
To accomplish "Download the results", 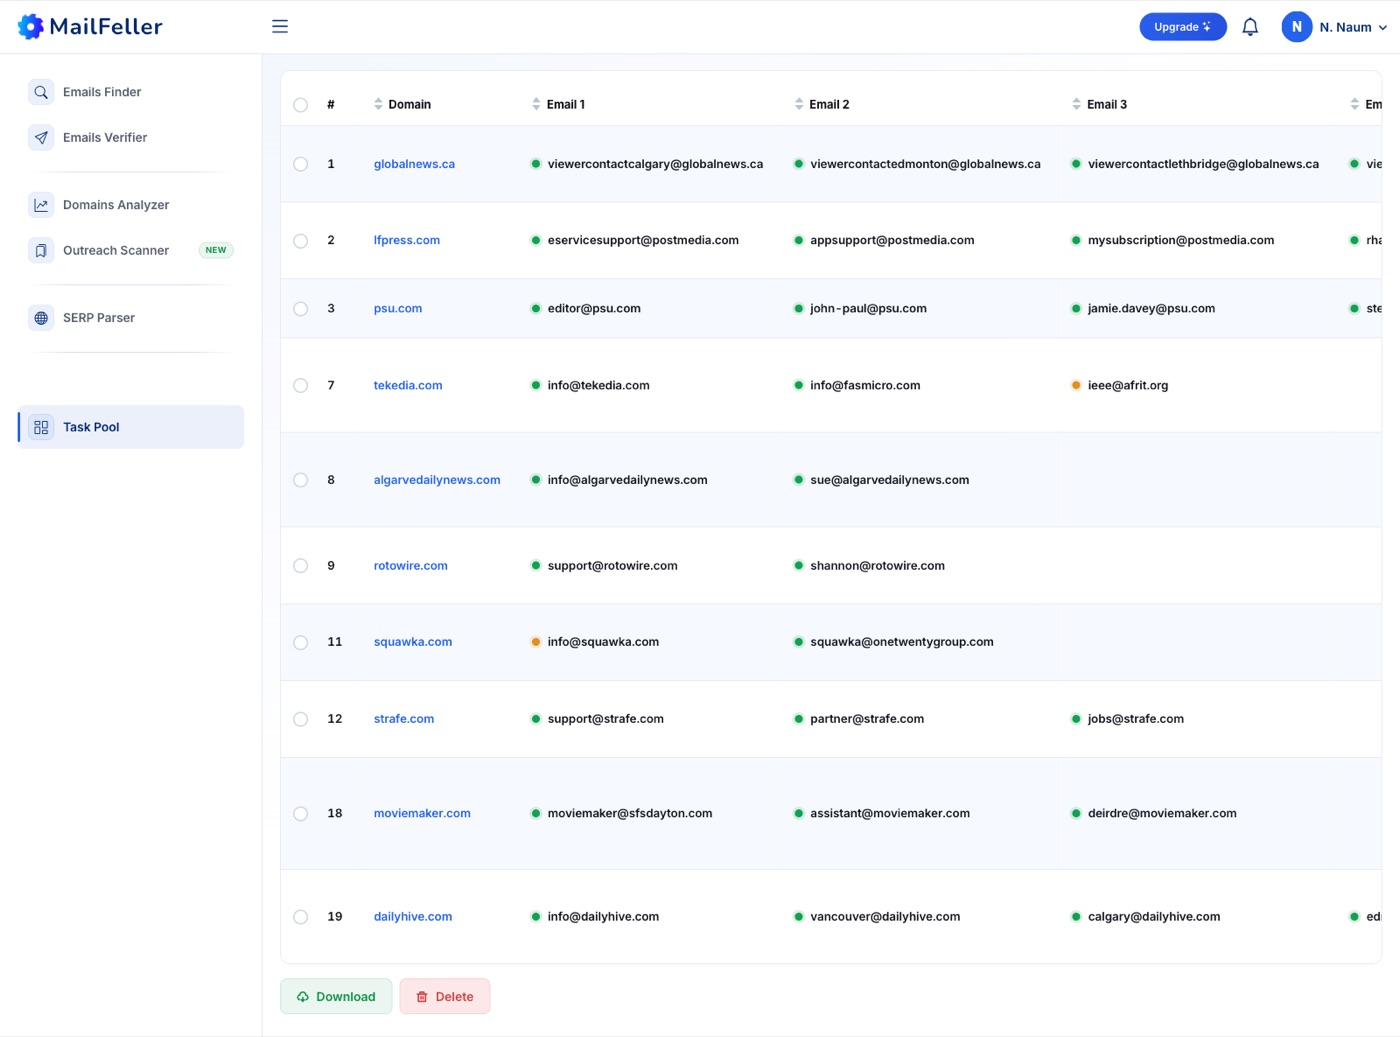I will [336, 996].
